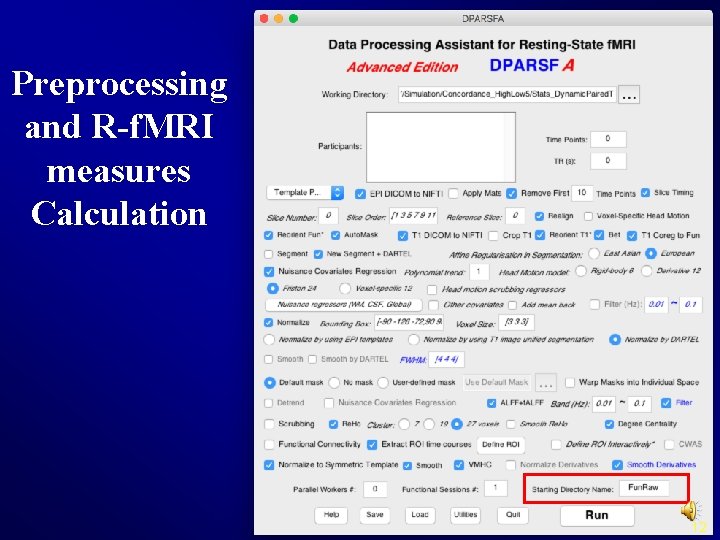Select Normalize by using EPI templates

[269, 340]
